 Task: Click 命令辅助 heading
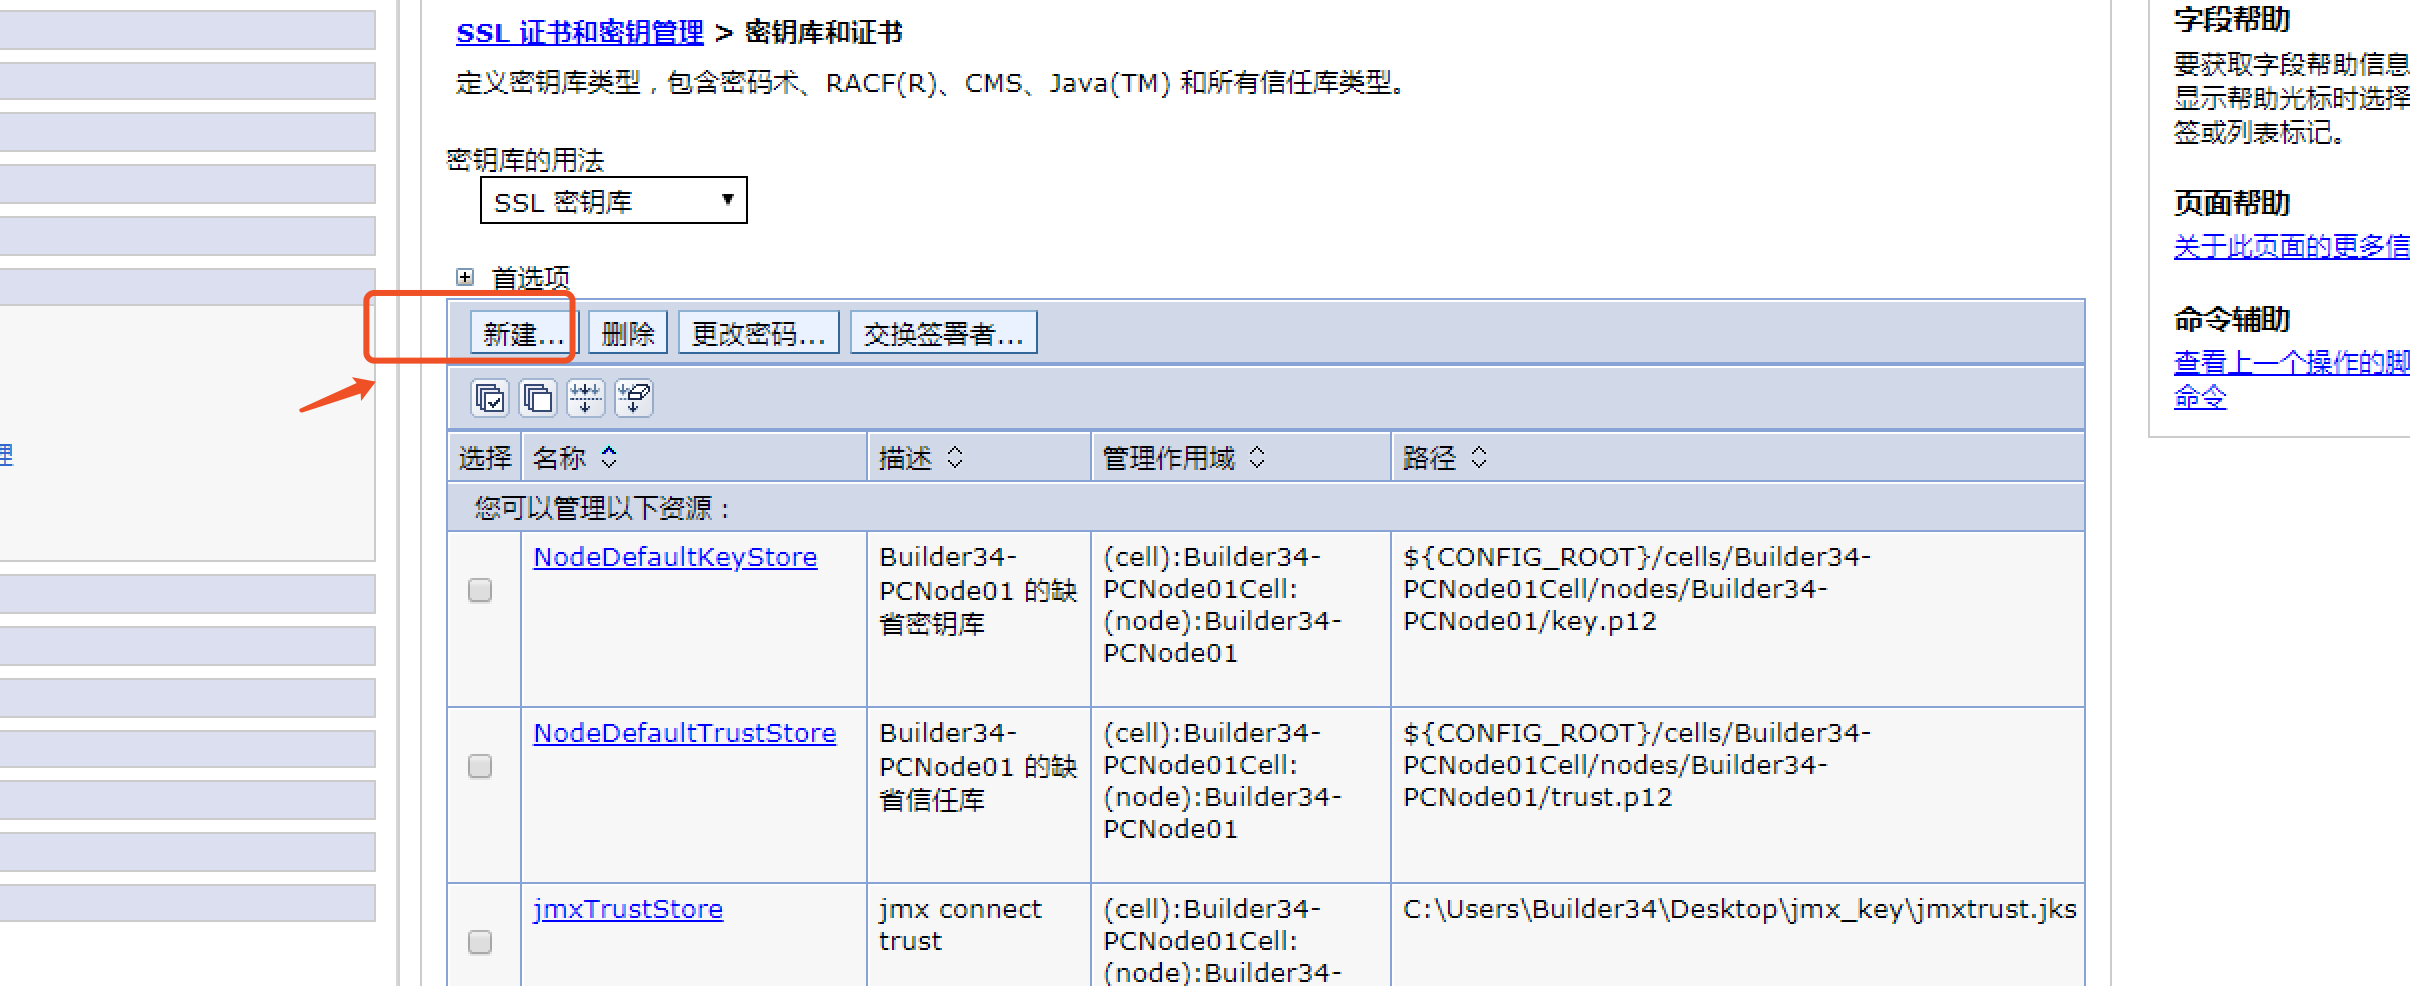pos(2231,319)
